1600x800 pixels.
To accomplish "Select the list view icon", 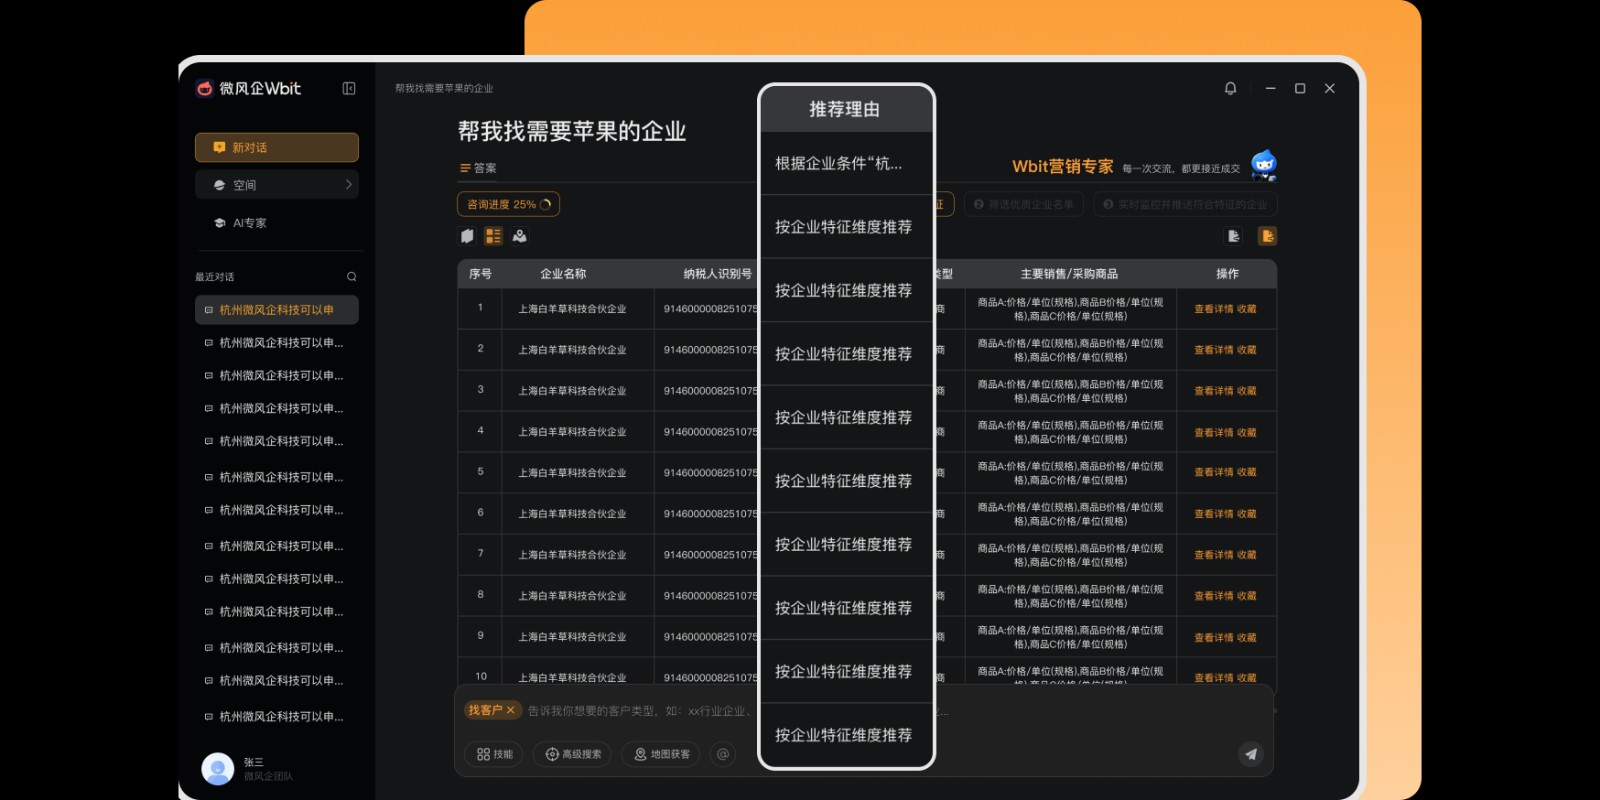I will pos(493,236).
